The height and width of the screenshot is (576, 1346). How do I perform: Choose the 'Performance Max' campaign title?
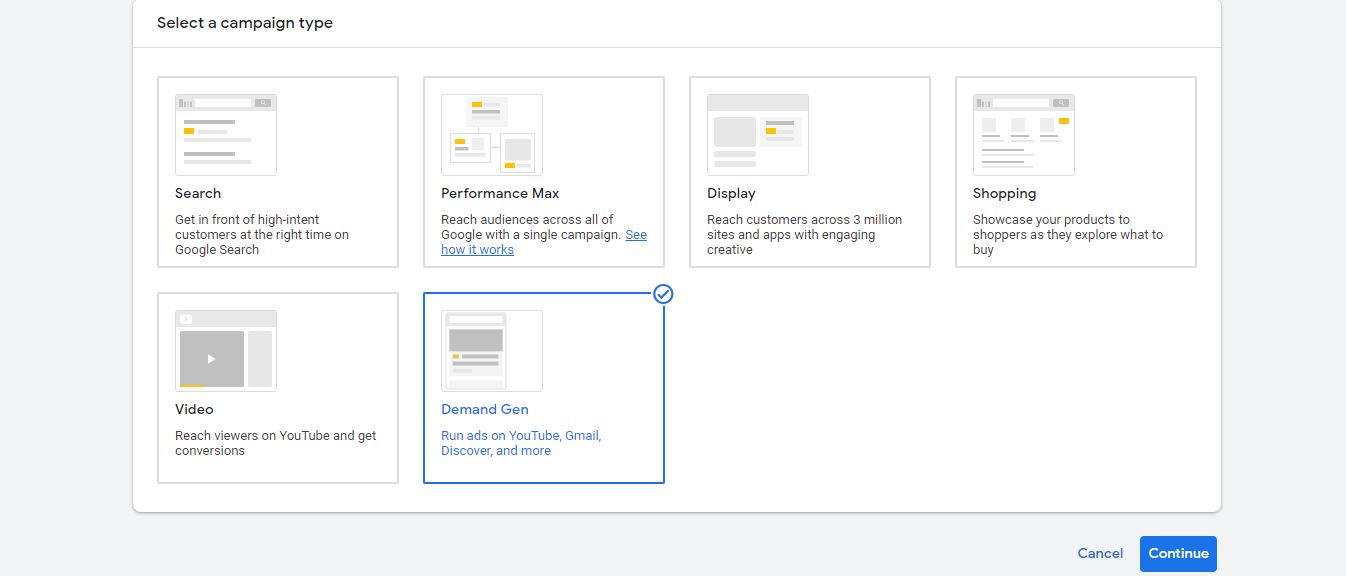click(x=500, y=193)
